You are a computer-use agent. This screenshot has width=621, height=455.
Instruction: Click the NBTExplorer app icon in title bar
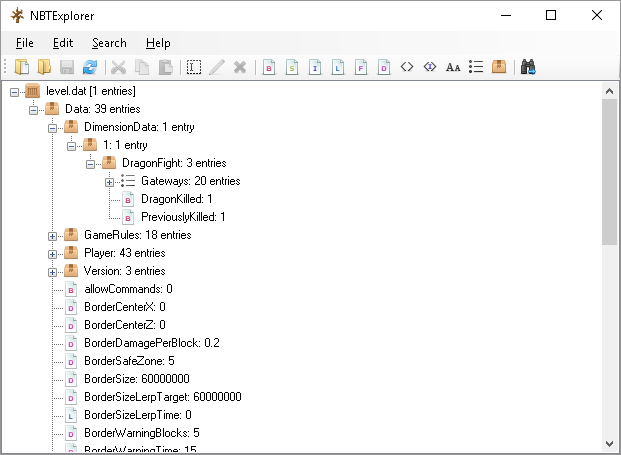click(17, 15)
